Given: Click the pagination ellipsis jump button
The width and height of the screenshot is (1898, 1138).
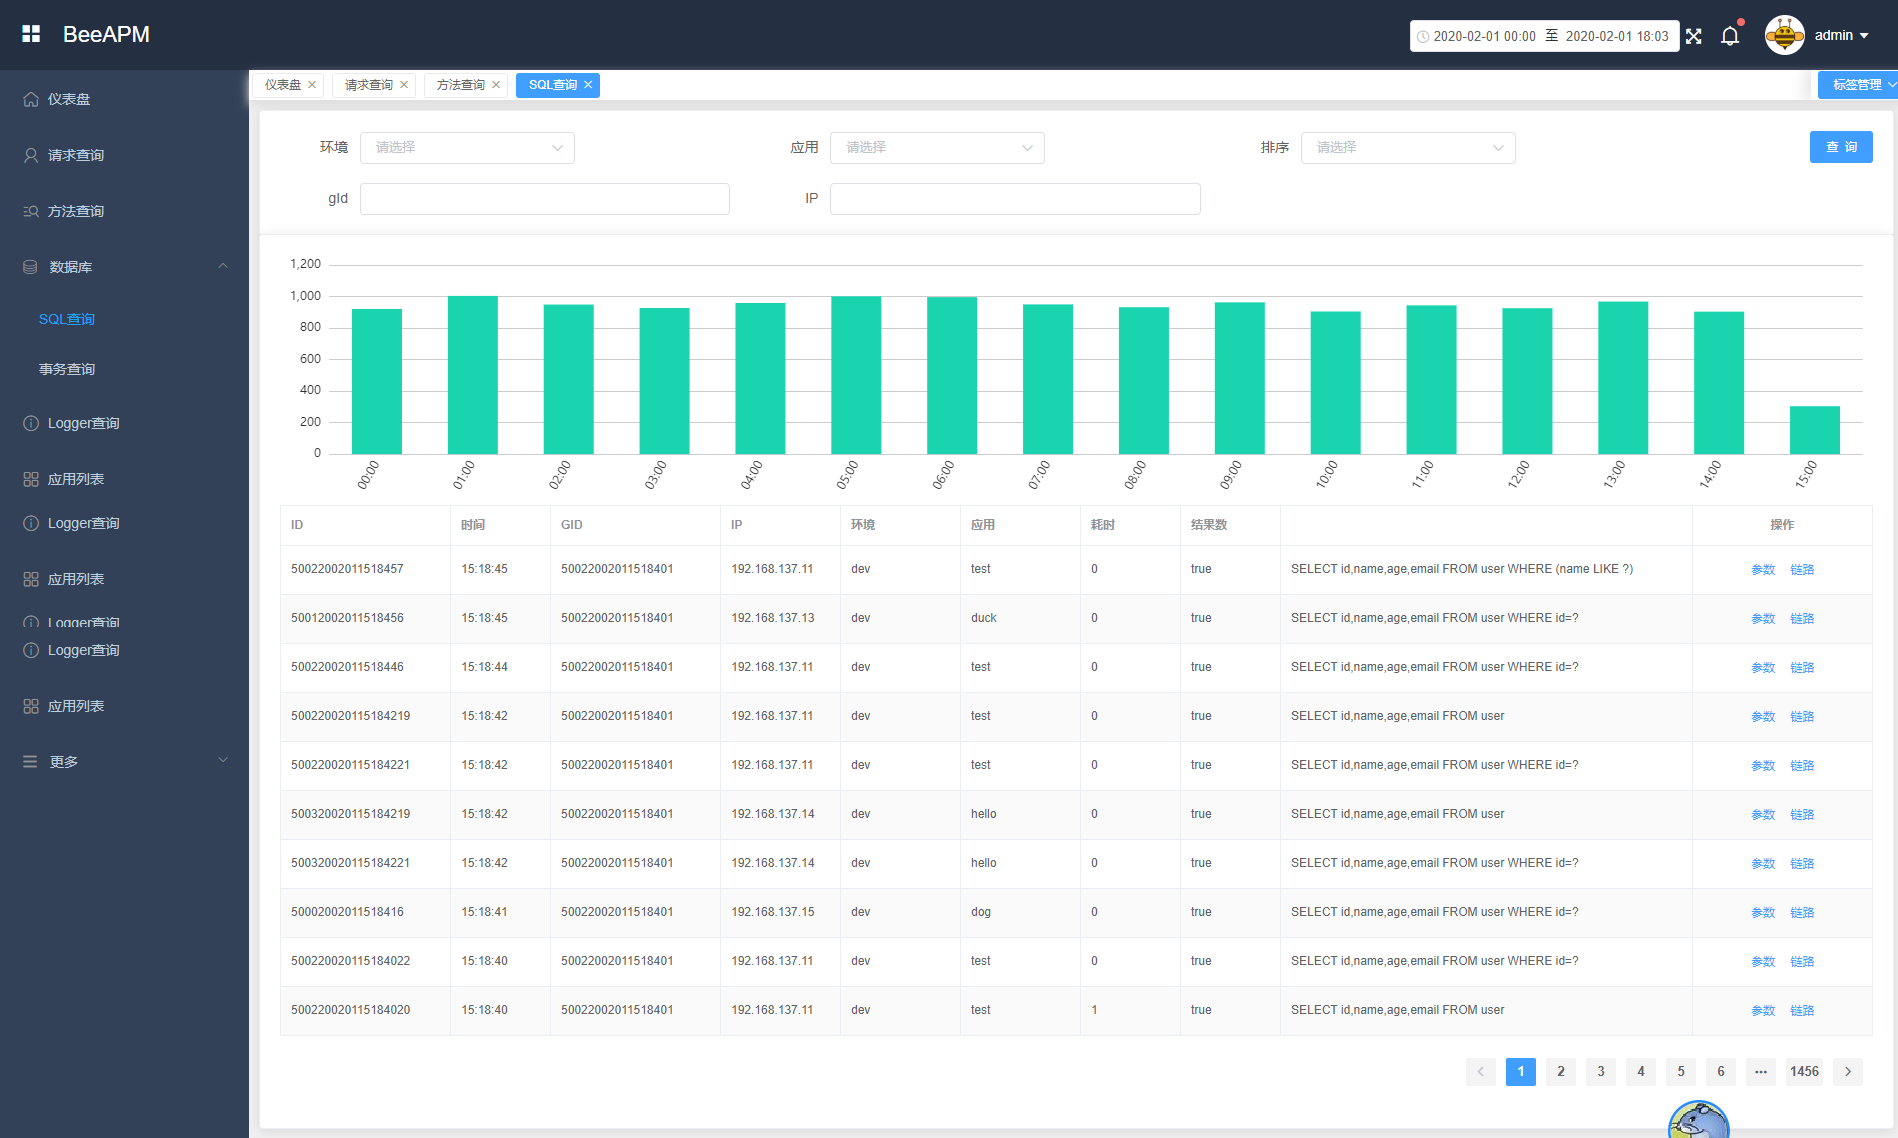Looking at the screenshot, I should [1761, 1071].
